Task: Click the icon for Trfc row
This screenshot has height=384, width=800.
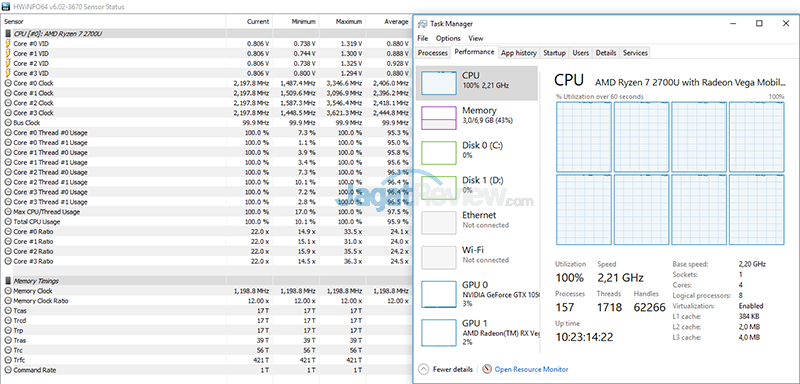Action: [x=8, y=360]
